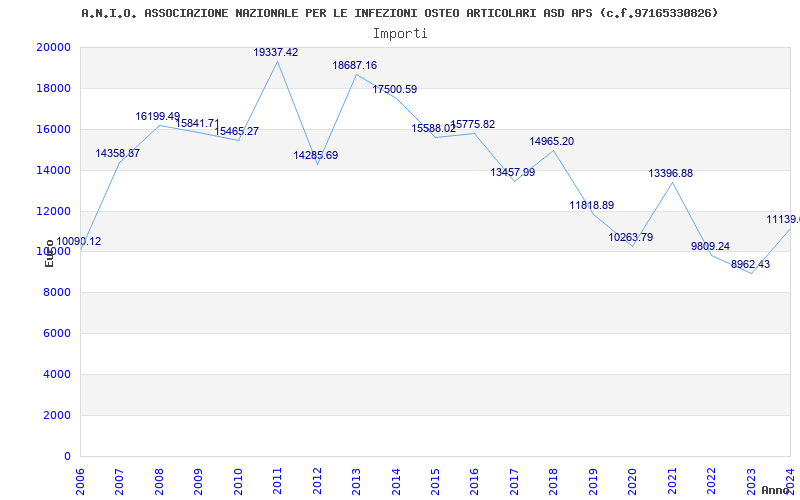
Task: Click the data label 15588.02
Action: pyautogui.click(x=434, y=129)
